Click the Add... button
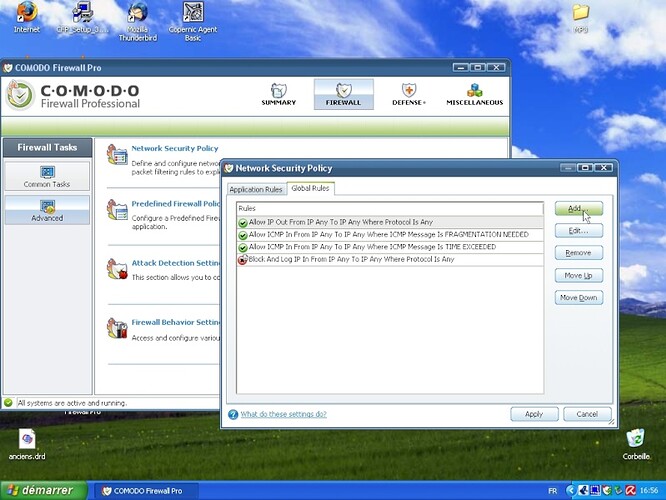The width and height of the screenshot is (666, 500). click(x=579, y=209)
